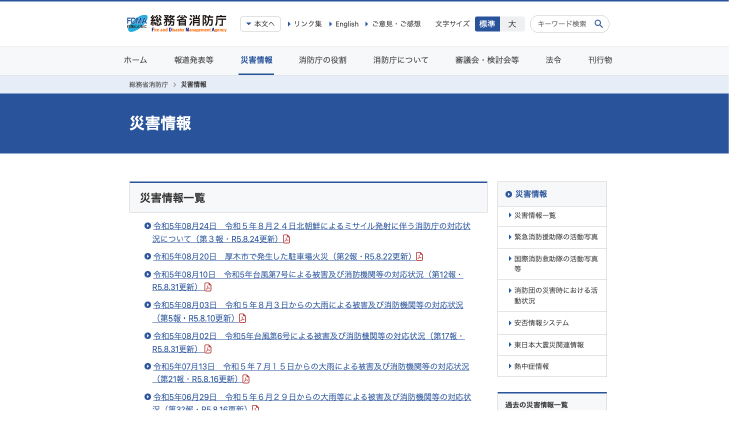Click sidebar 消防団の災害時における活動状況 link
Image resolution: width=729 pixels, height=425 pixels.
[556, 295]
